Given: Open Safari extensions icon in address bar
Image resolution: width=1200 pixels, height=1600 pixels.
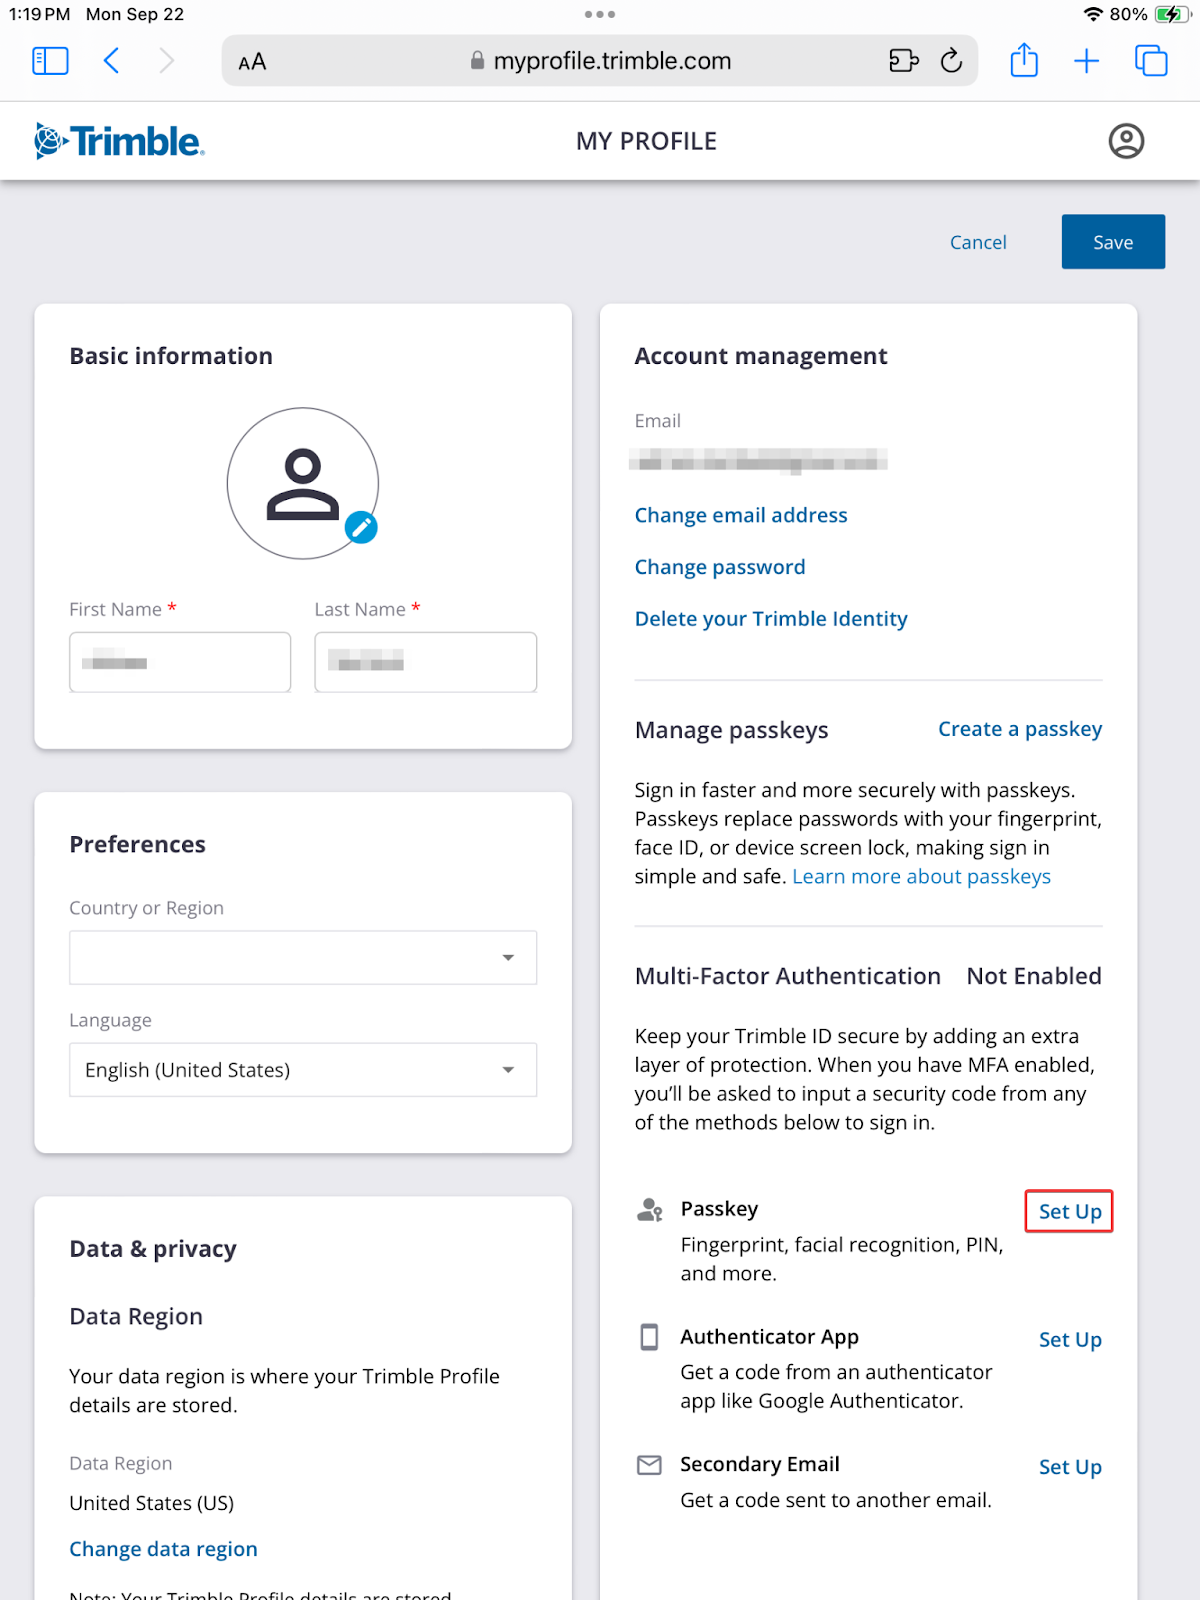Looking at the screenshot, I should pos(903,61).
